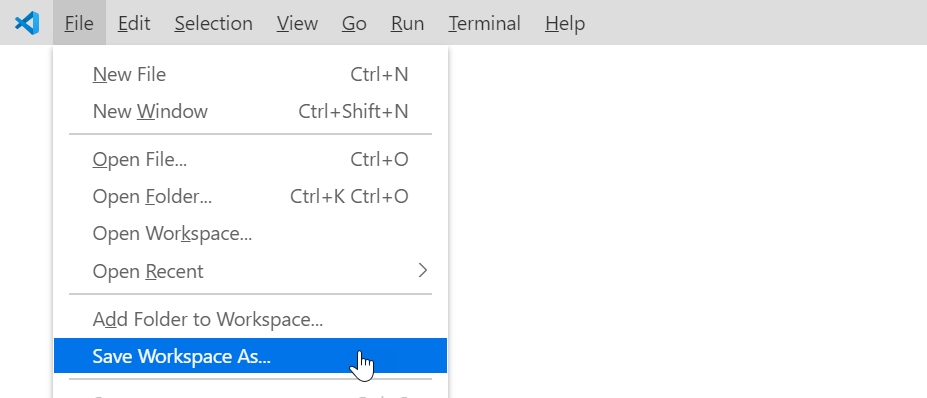Select highlighted Save Workspace As... entry

(x=251, y=356)
